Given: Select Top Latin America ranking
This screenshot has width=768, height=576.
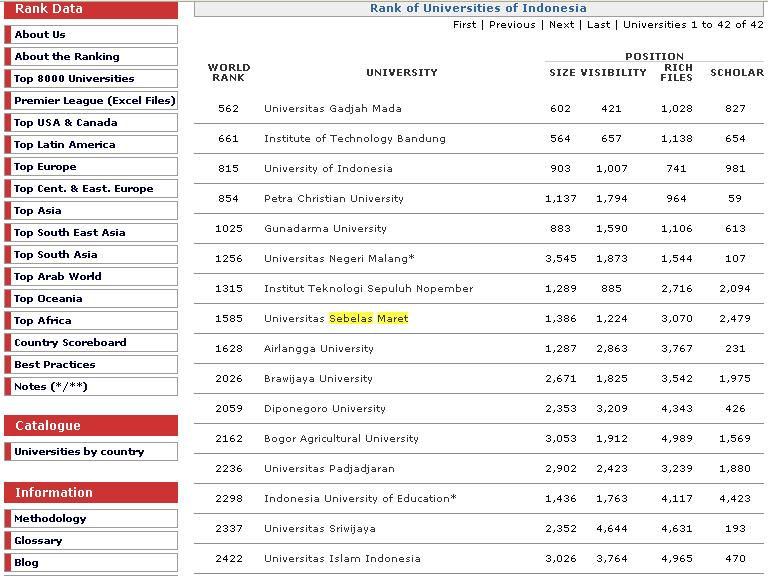Looking at the screenshot, I should pyautogui.click(x=91, y=144).
